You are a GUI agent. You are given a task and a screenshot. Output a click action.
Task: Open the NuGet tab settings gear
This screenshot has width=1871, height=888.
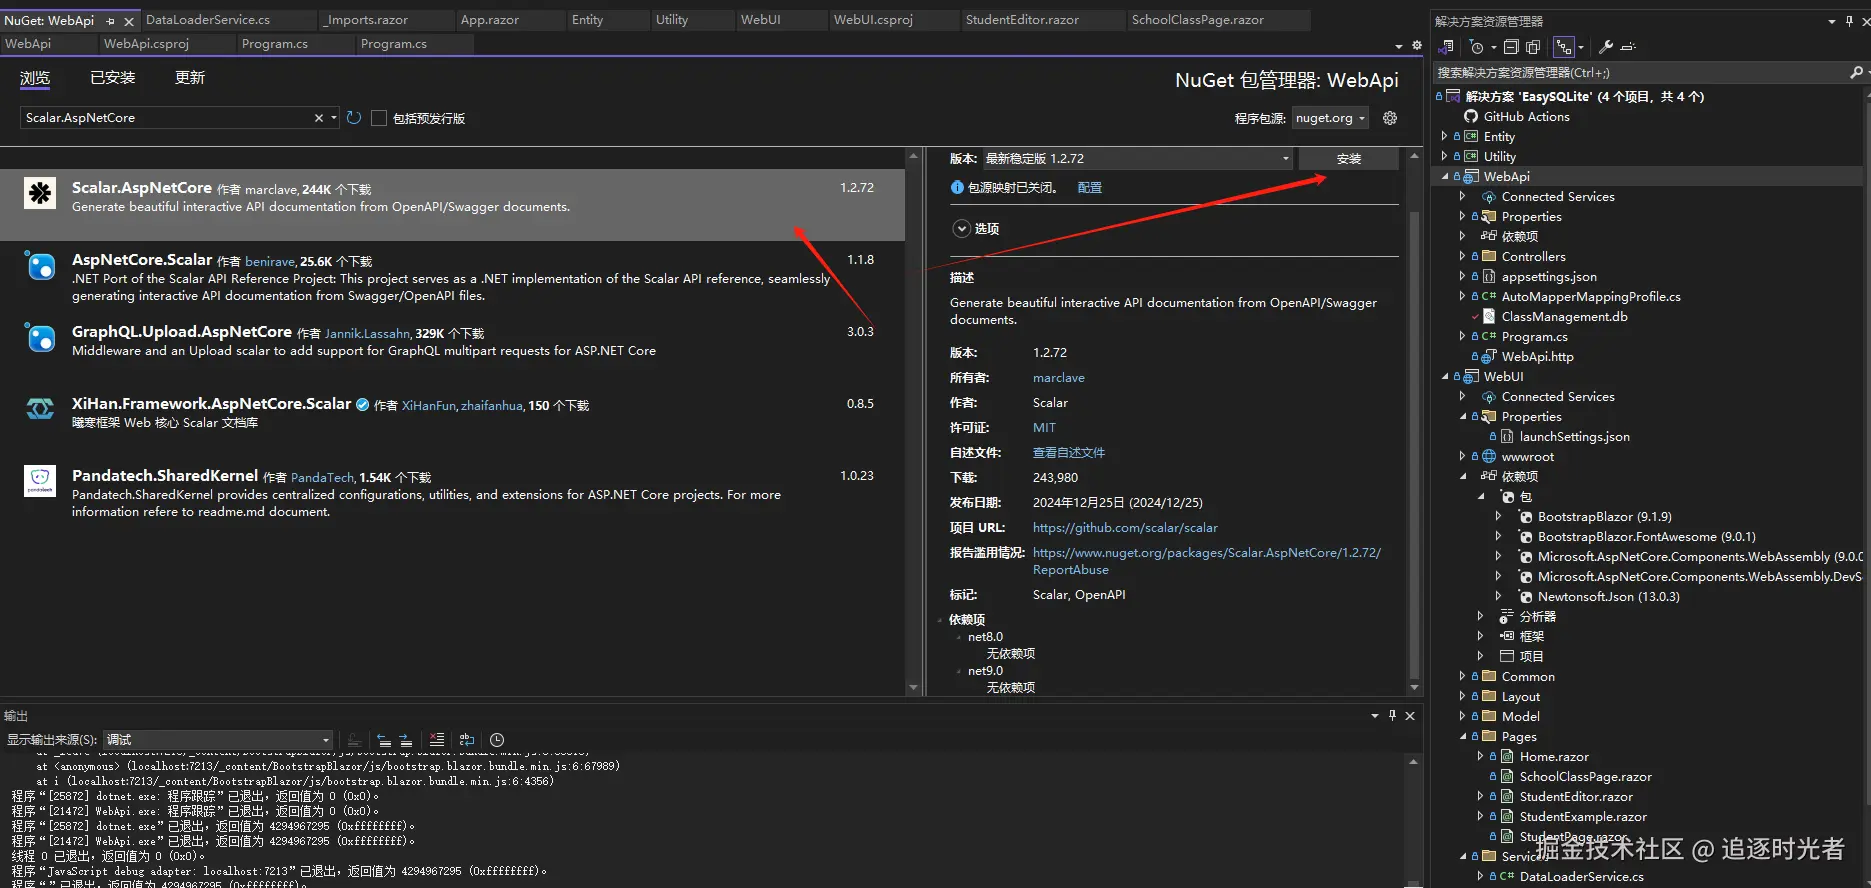coord(1417,45)
